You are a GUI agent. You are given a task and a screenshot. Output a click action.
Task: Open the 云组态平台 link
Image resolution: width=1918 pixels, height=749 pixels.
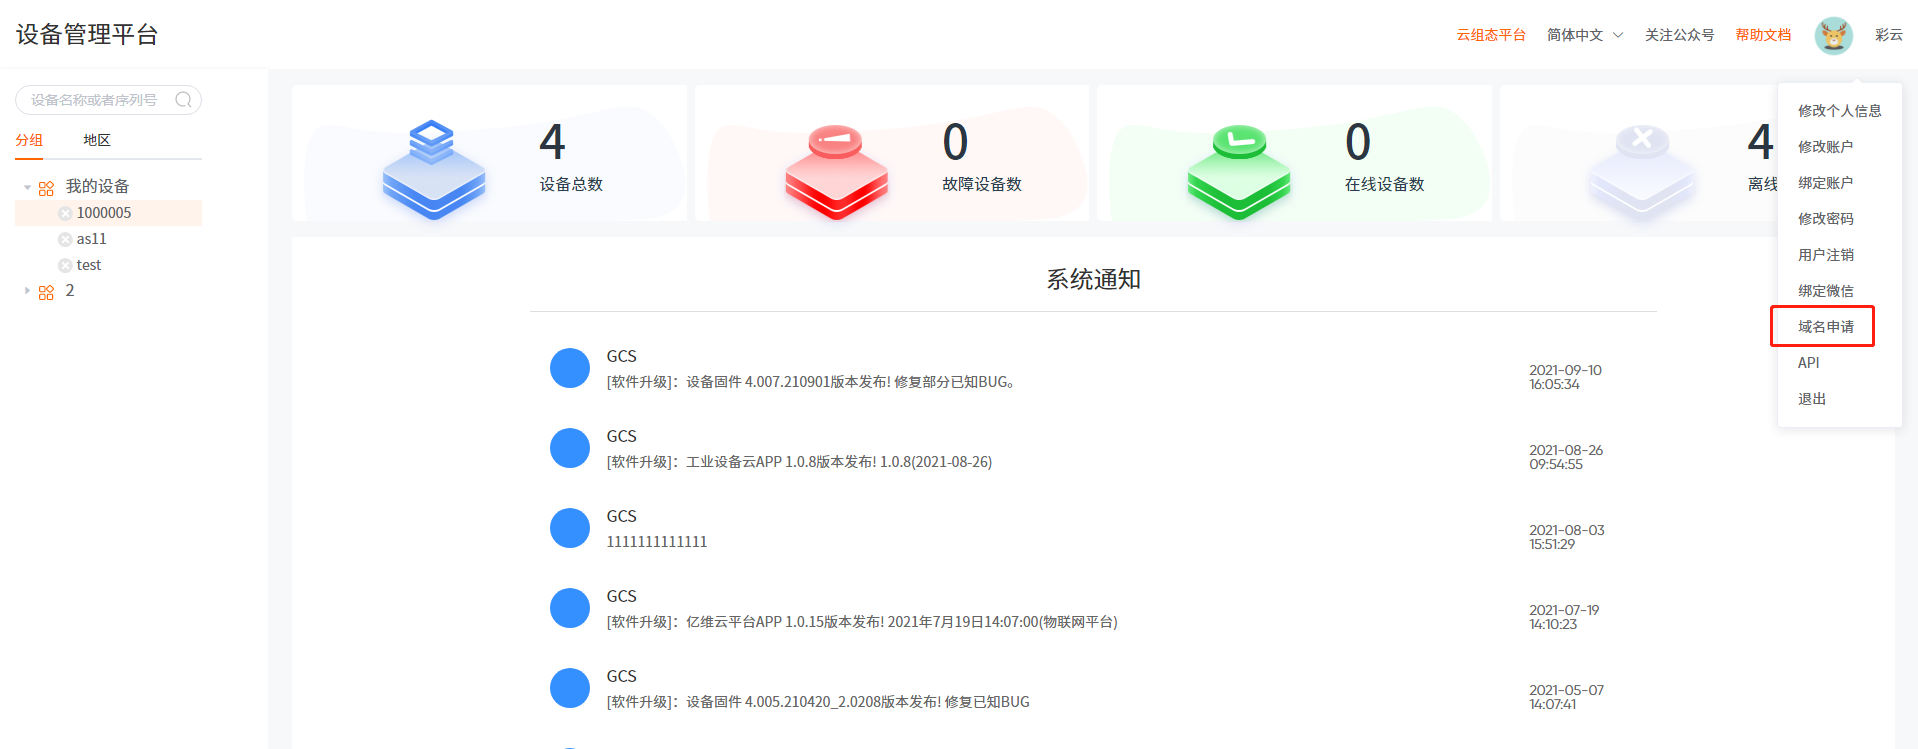click(x=1490, y=35)
